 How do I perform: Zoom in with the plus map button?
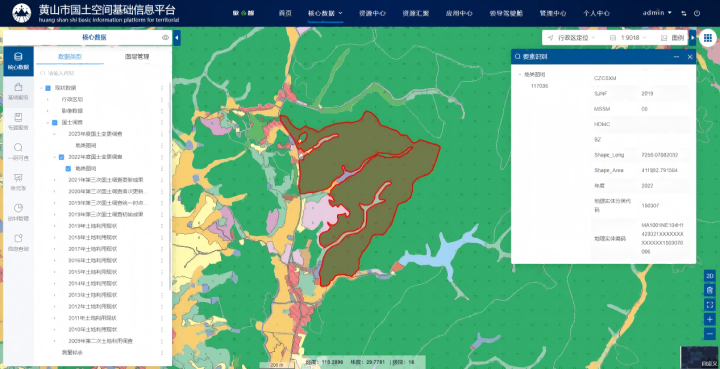click(709, 319)
